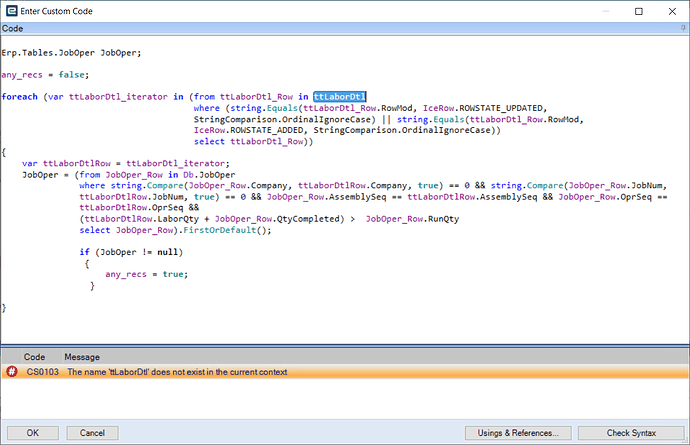
Task: Click IceRow.ROWSTATE_UPDATED in code
Action: (x=484, y=108)
